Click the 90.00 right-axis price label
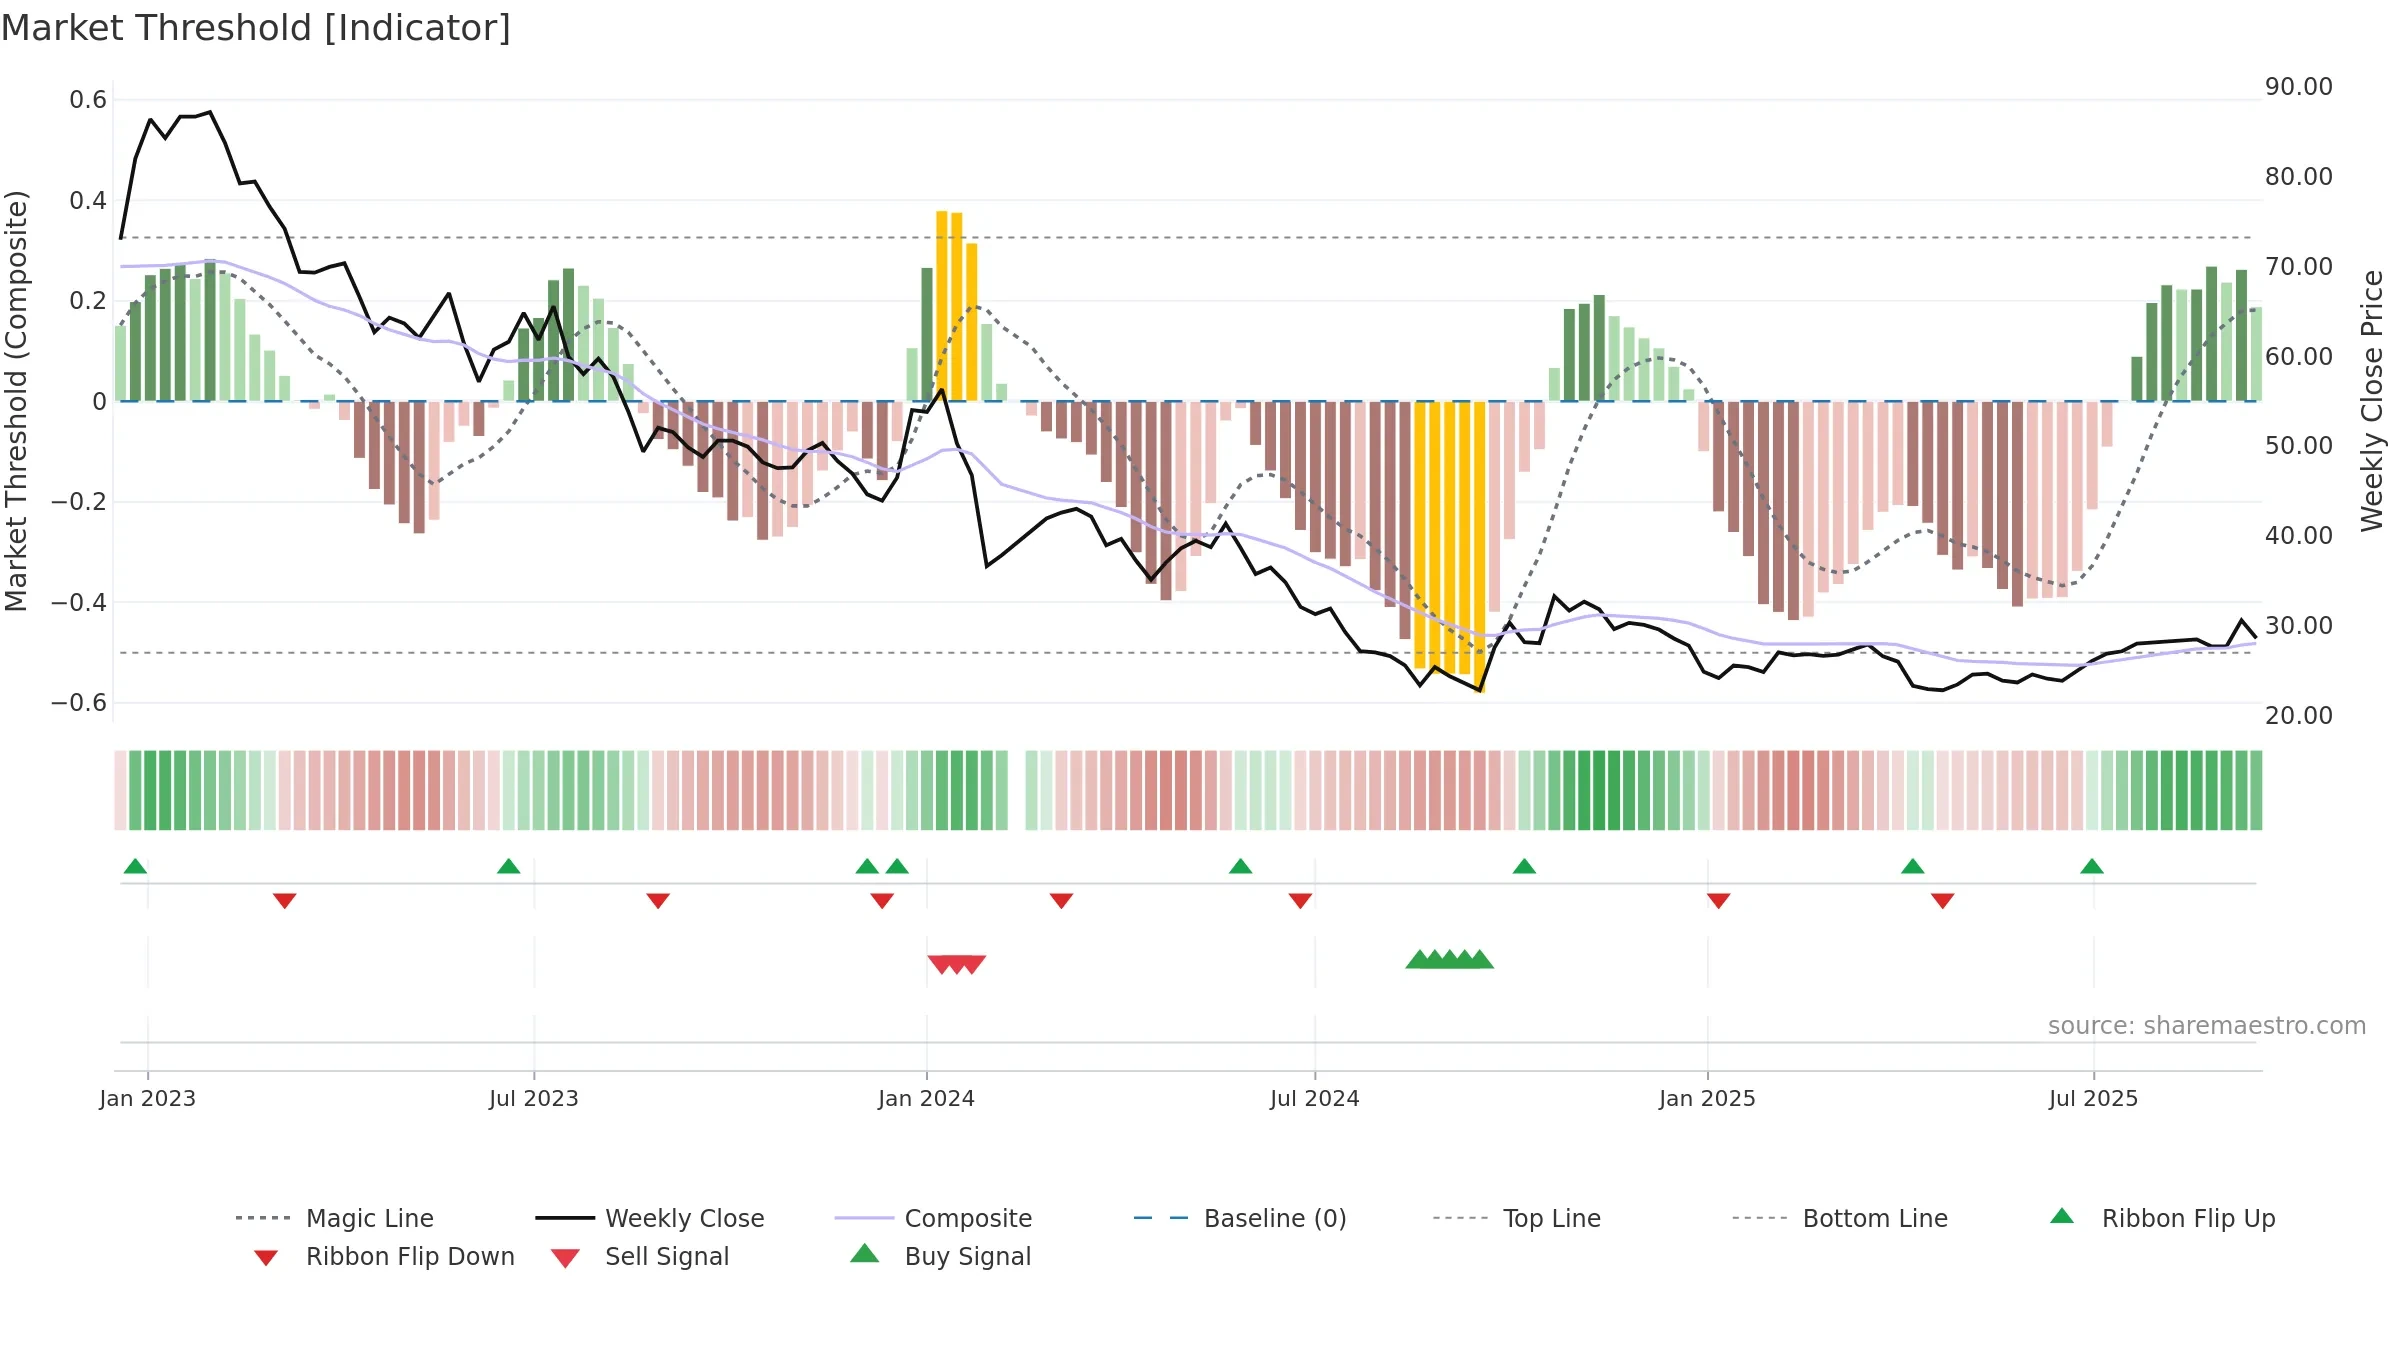2400x1350 pixels. (x=2299, y=87)
